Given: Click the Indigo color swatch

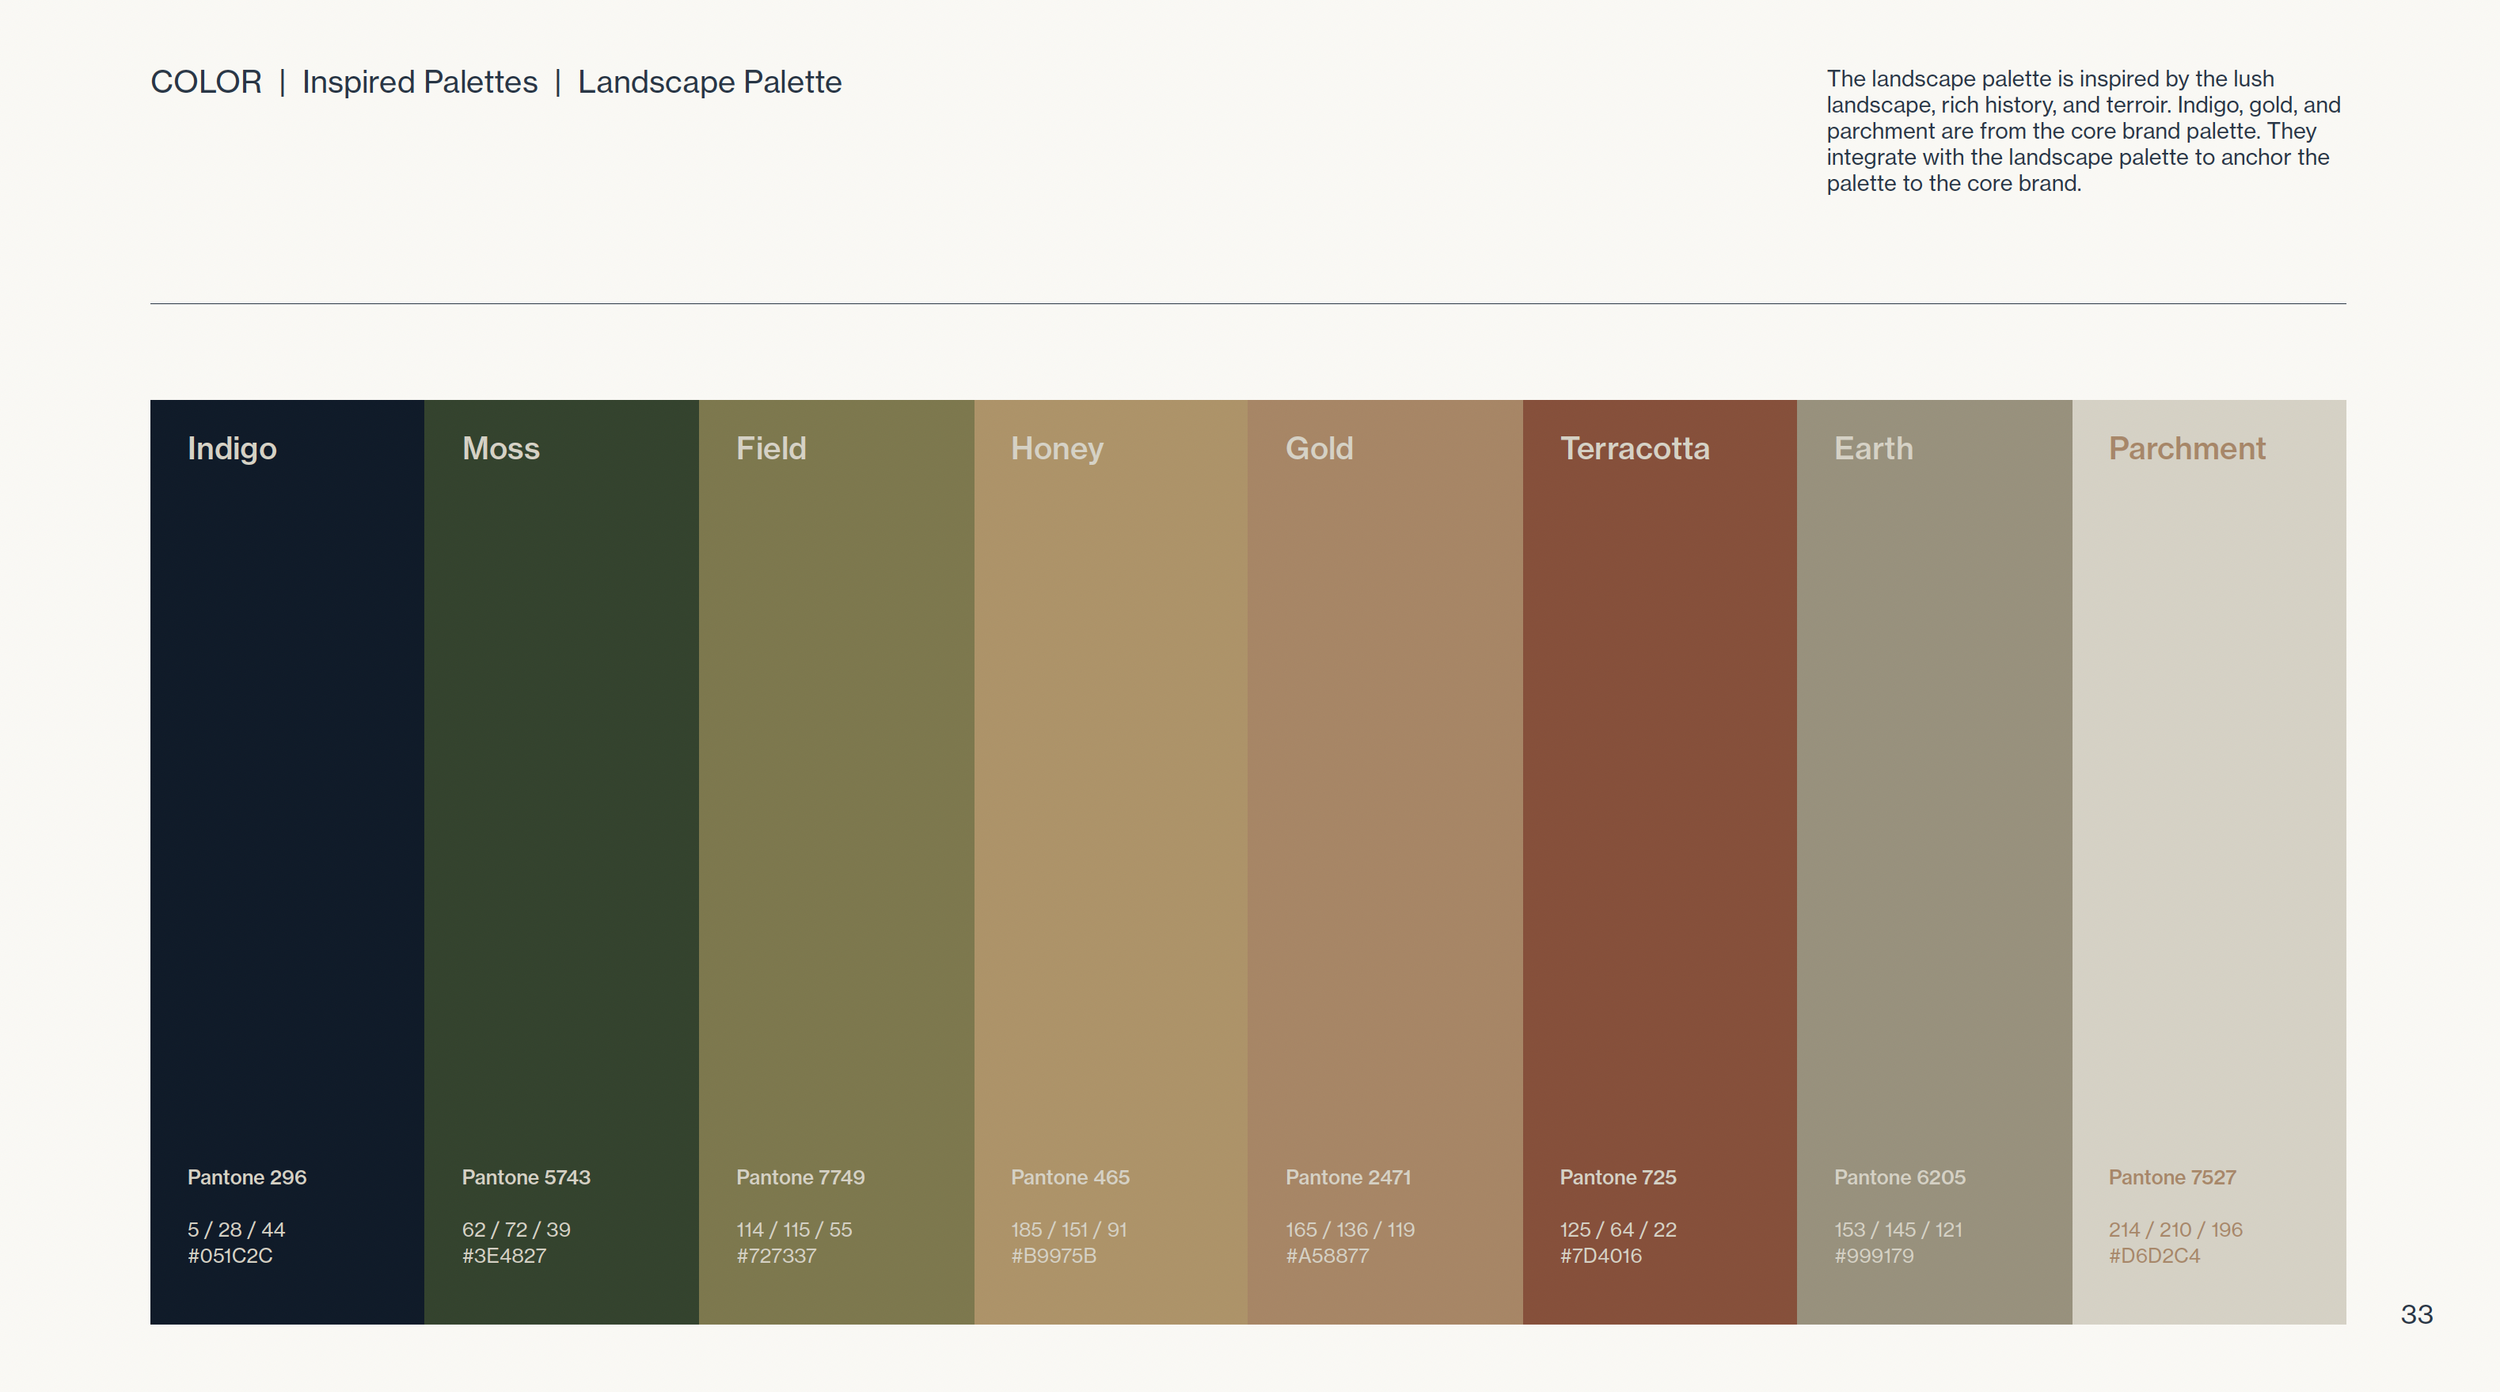Looking at the screenshot, I should (287, 800).
